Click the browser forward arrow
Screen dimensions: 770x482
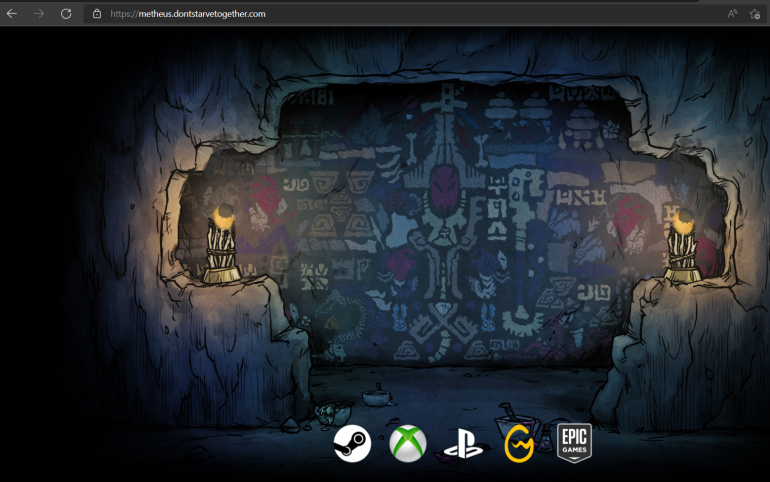39,14
